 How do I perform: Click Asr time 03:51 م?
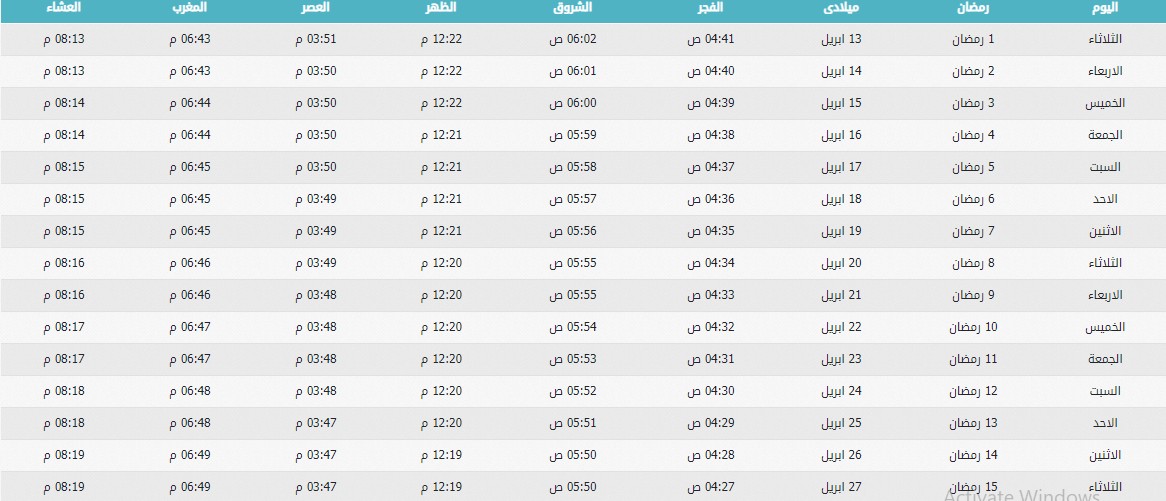click(316, 39)
